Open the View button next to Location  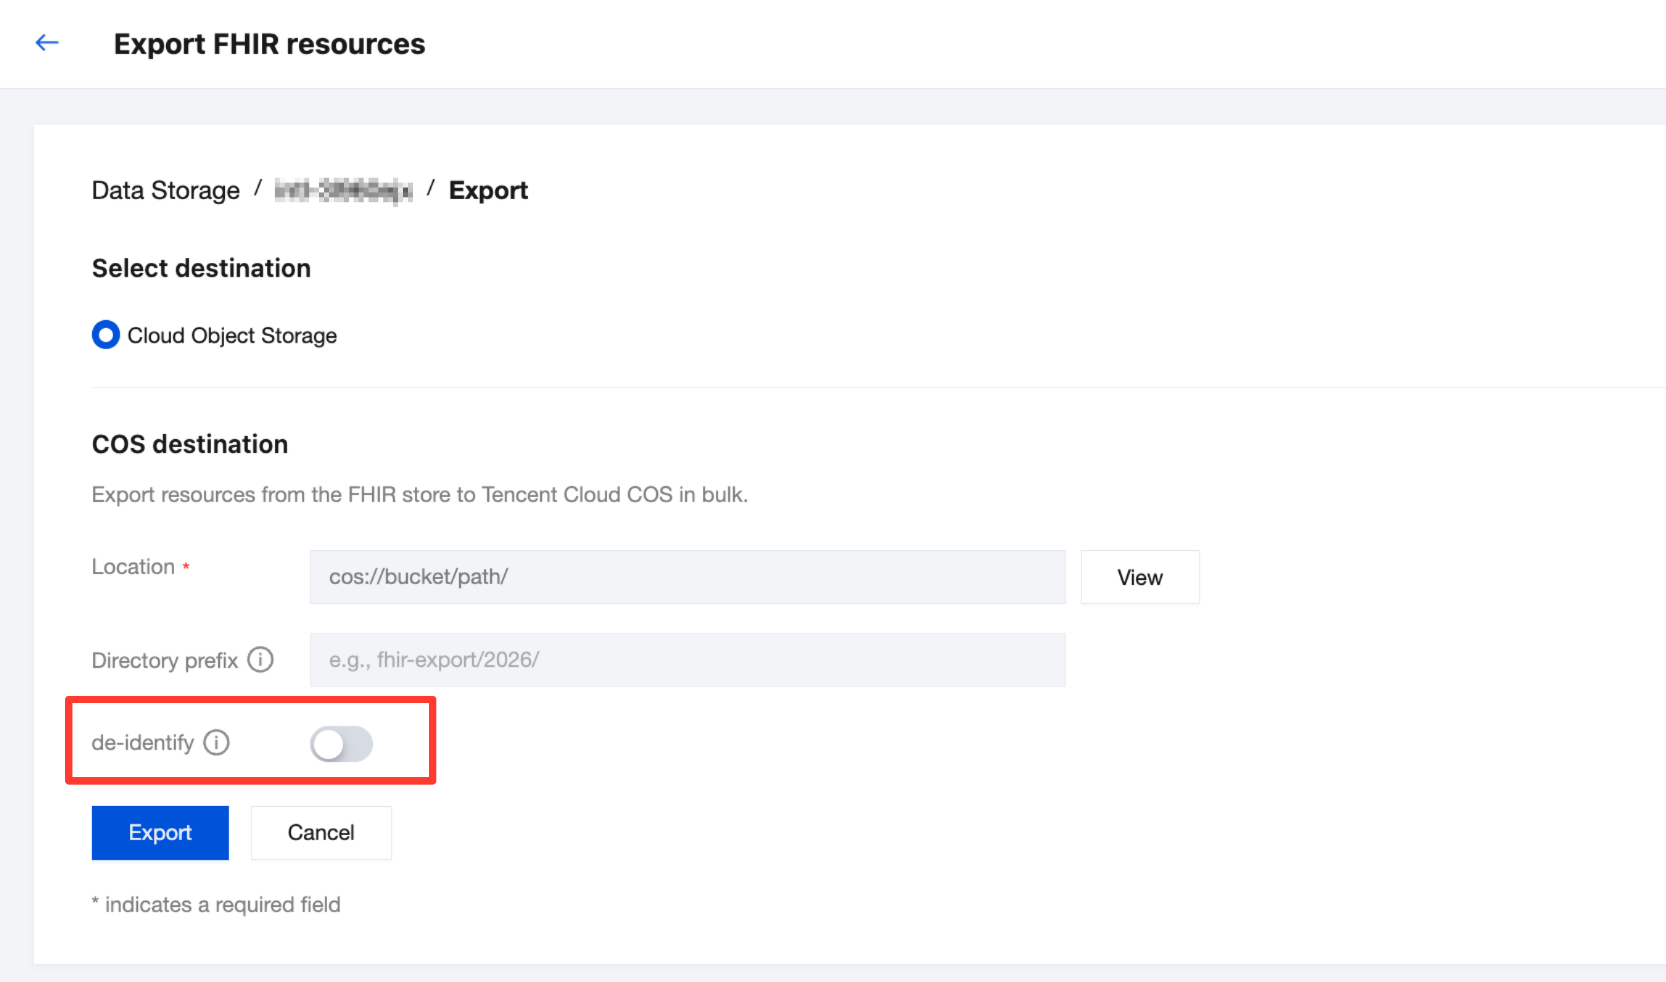tap(1139, 577)
